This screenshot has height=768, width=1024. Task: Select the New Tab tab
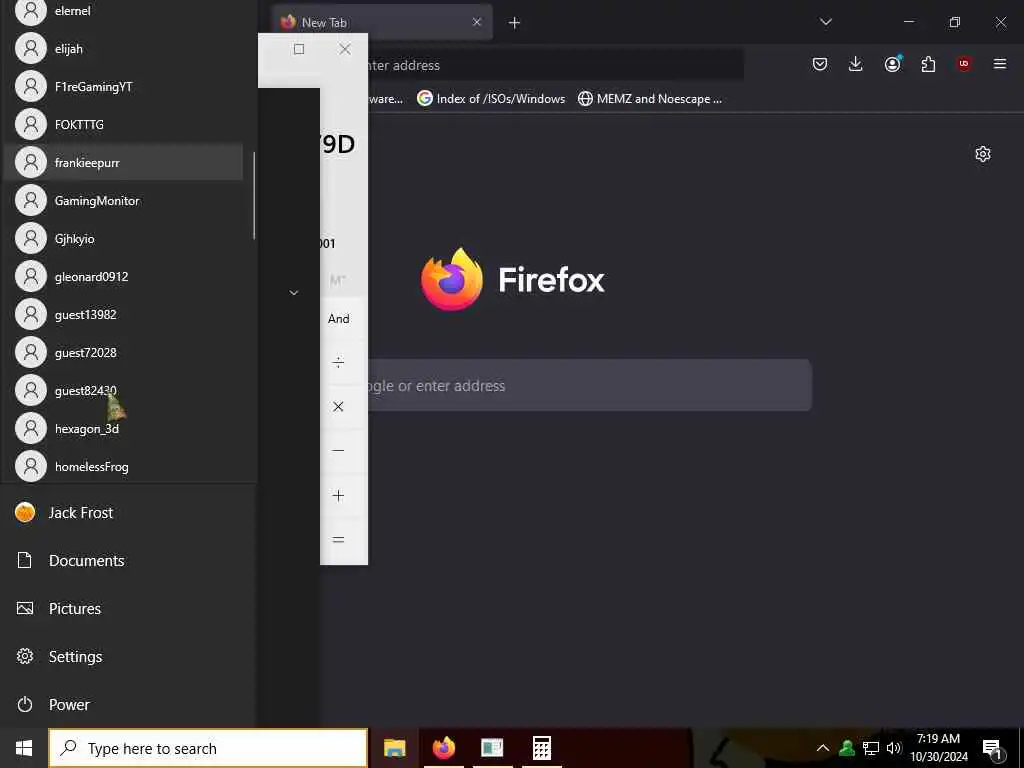(x=382, y=23)
